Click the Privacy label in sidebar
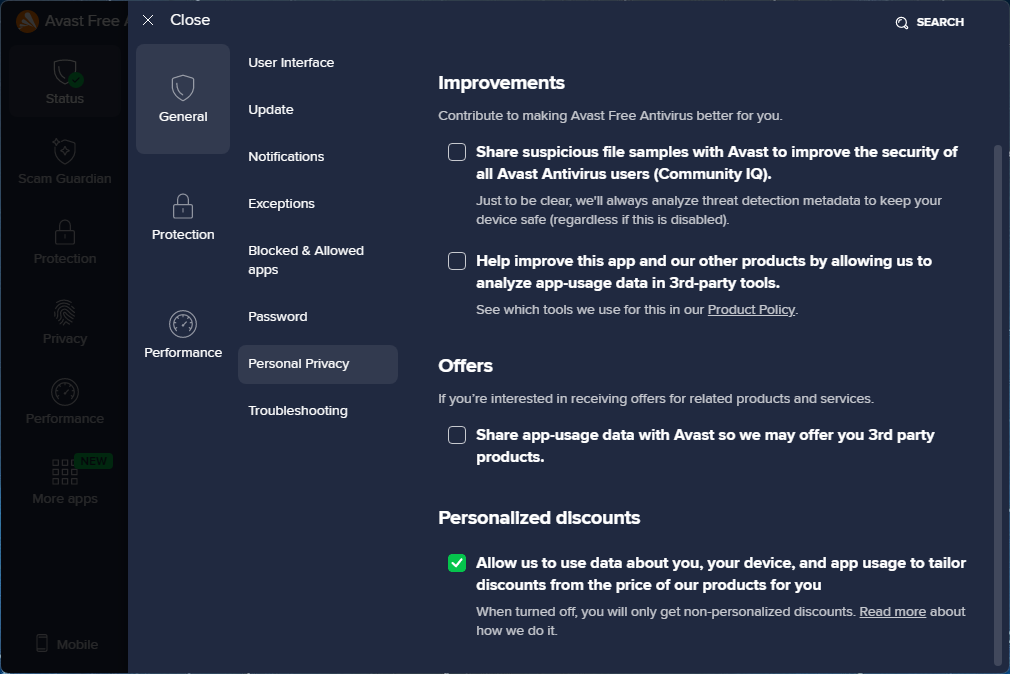Image resolution: width=1010 pixels, height=674 pixels. point(64,338)
